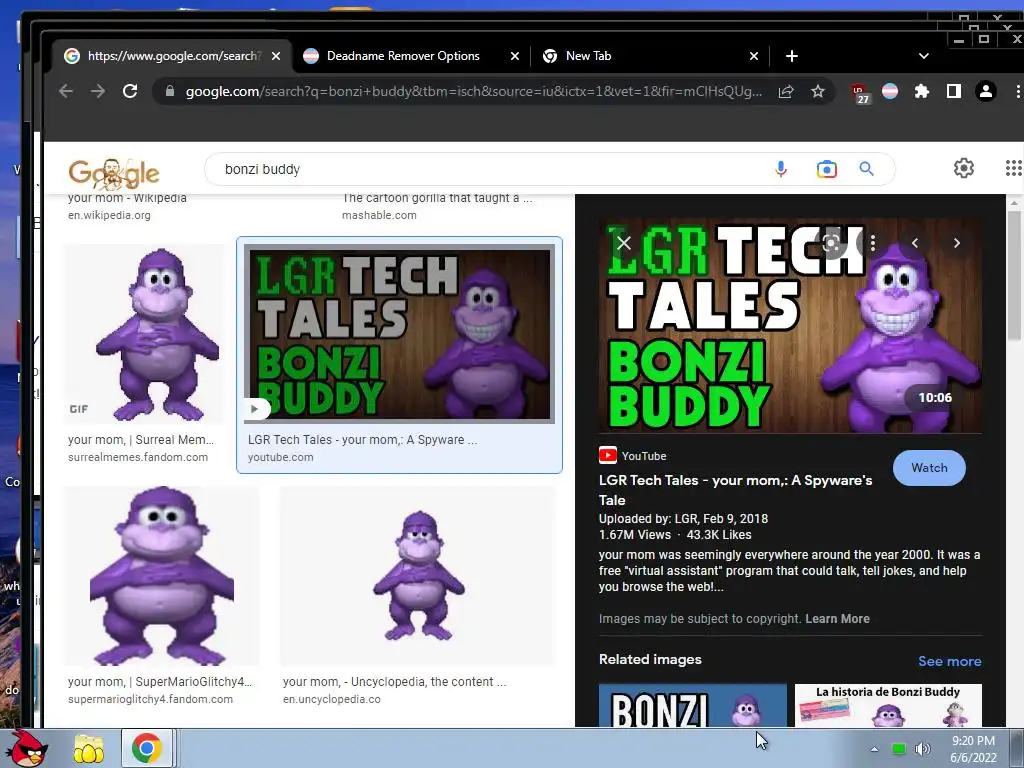This screenshot has height=768, width=1024.
Task: Open the Chrome profile avatar
Action: [985, 91]
